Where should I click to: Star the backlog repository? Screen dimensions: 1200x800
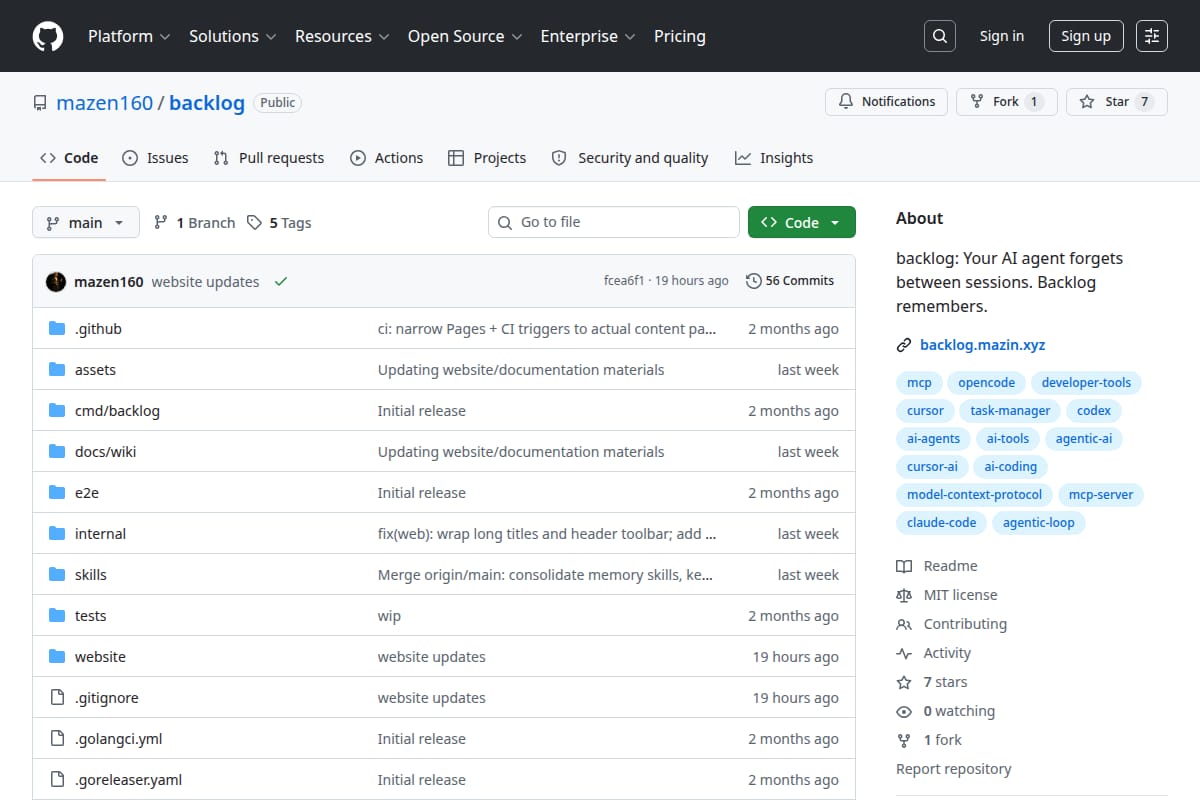tap(1117, 102)
